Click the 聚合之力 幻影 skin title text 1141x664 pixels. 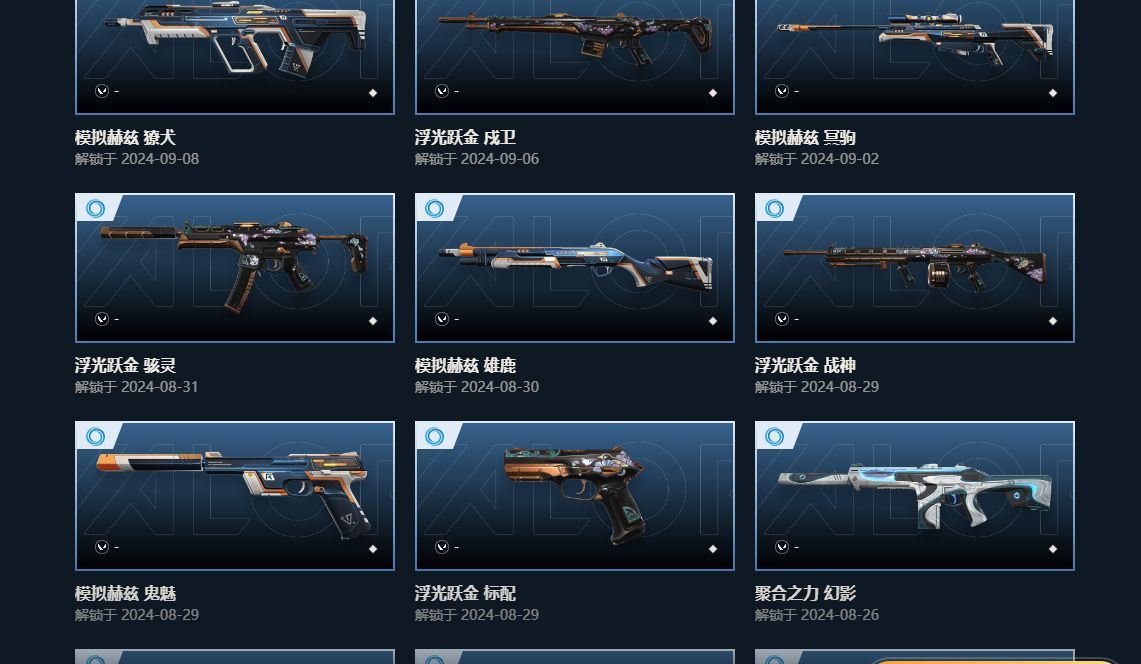(x=805, y=593)
